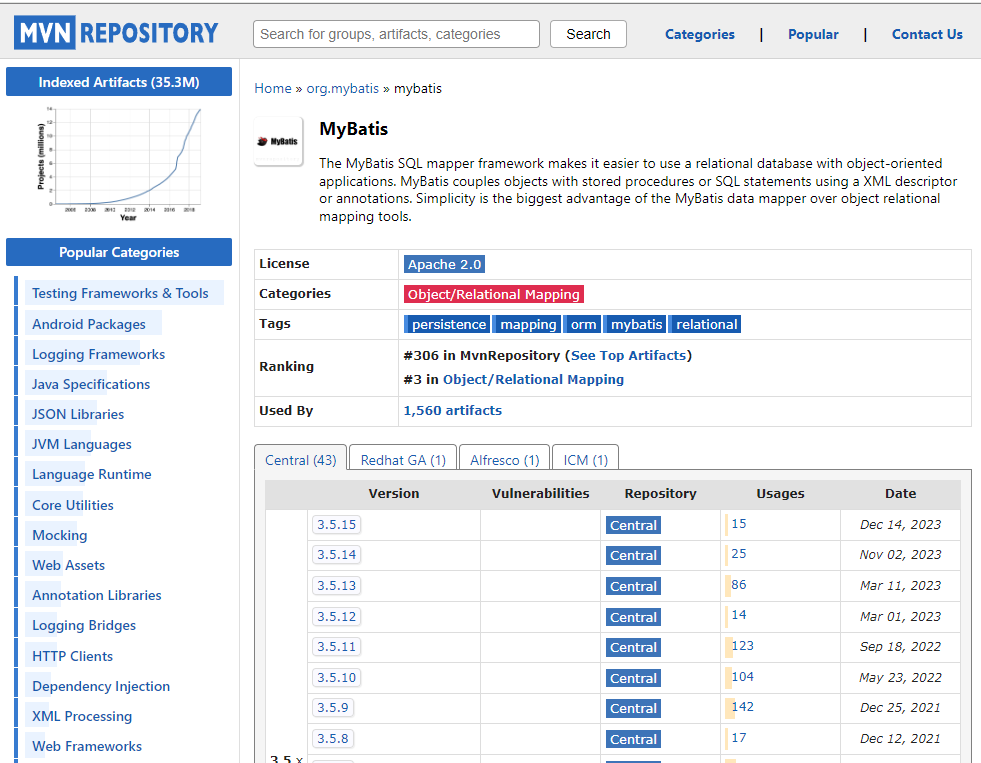
Task: Open Java Specifications category
Action: click(91, 384)
